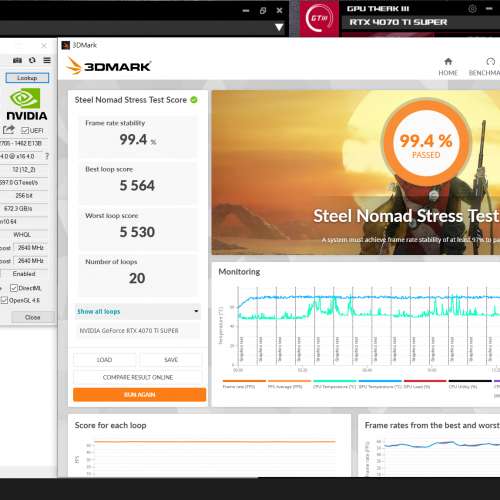Click the Monitoring panel heading
Viewport: 500px width, 500px height.
click(239, 272)
